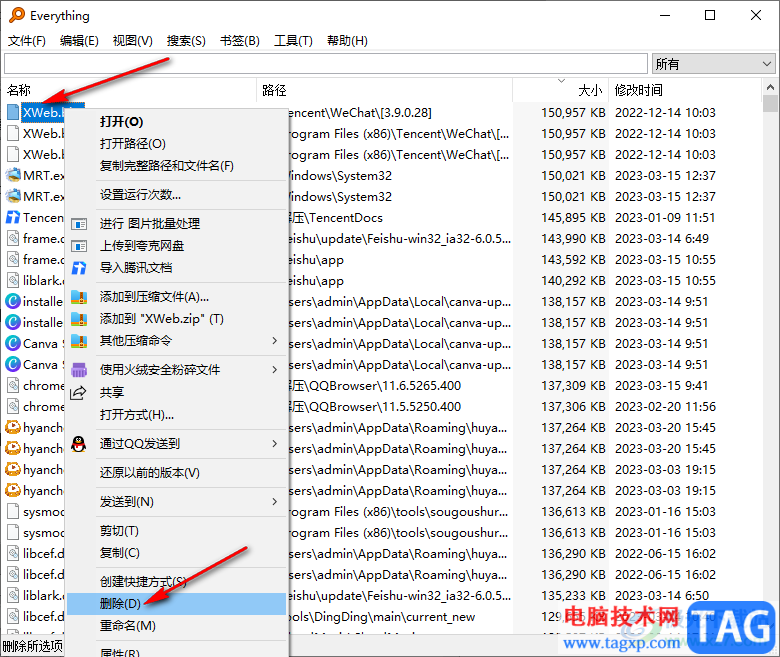Click the first liblark file icon

(13, 281)
